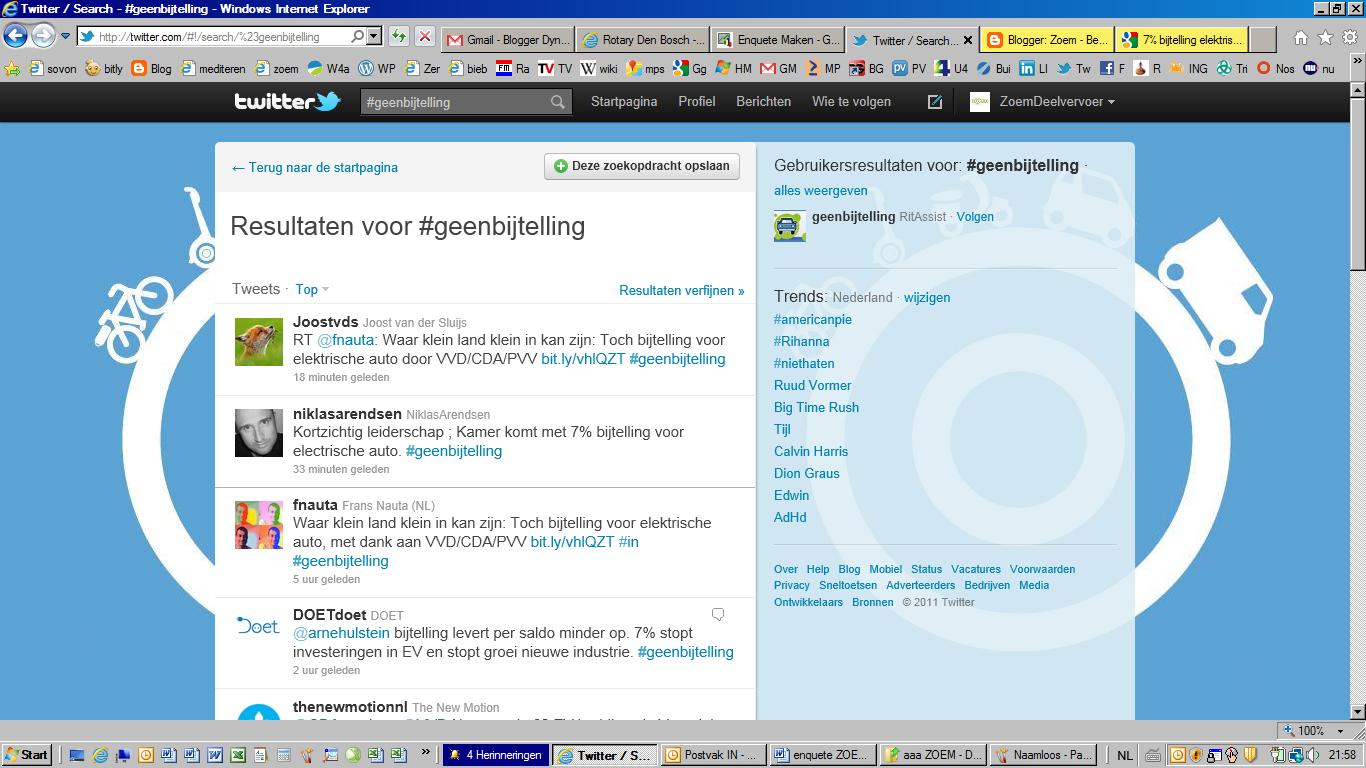Switch to the Rotary Den Bosch tab
This screenshot has width=1366, height=768.
(x=643, y=40)
